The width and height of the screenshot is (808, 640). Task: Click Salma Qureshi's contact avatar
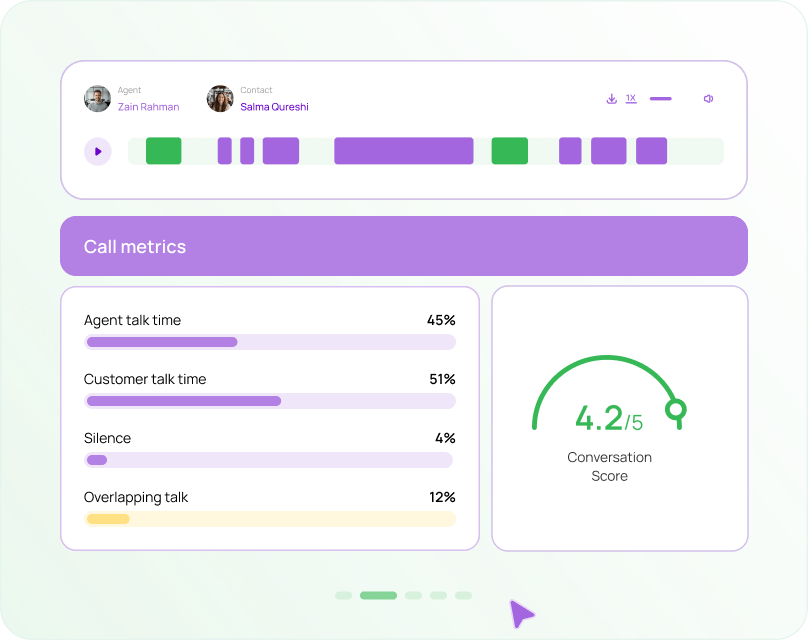(x=220, y=98)
